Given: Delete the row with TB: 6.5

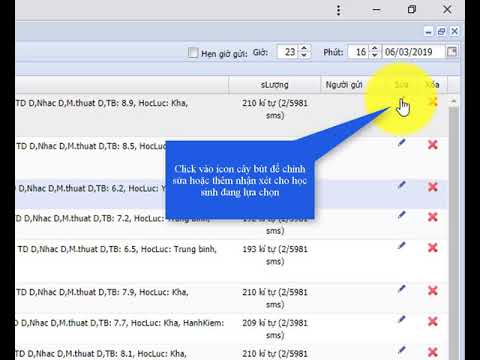Looking at the screenshot, I should coord(433,247).
